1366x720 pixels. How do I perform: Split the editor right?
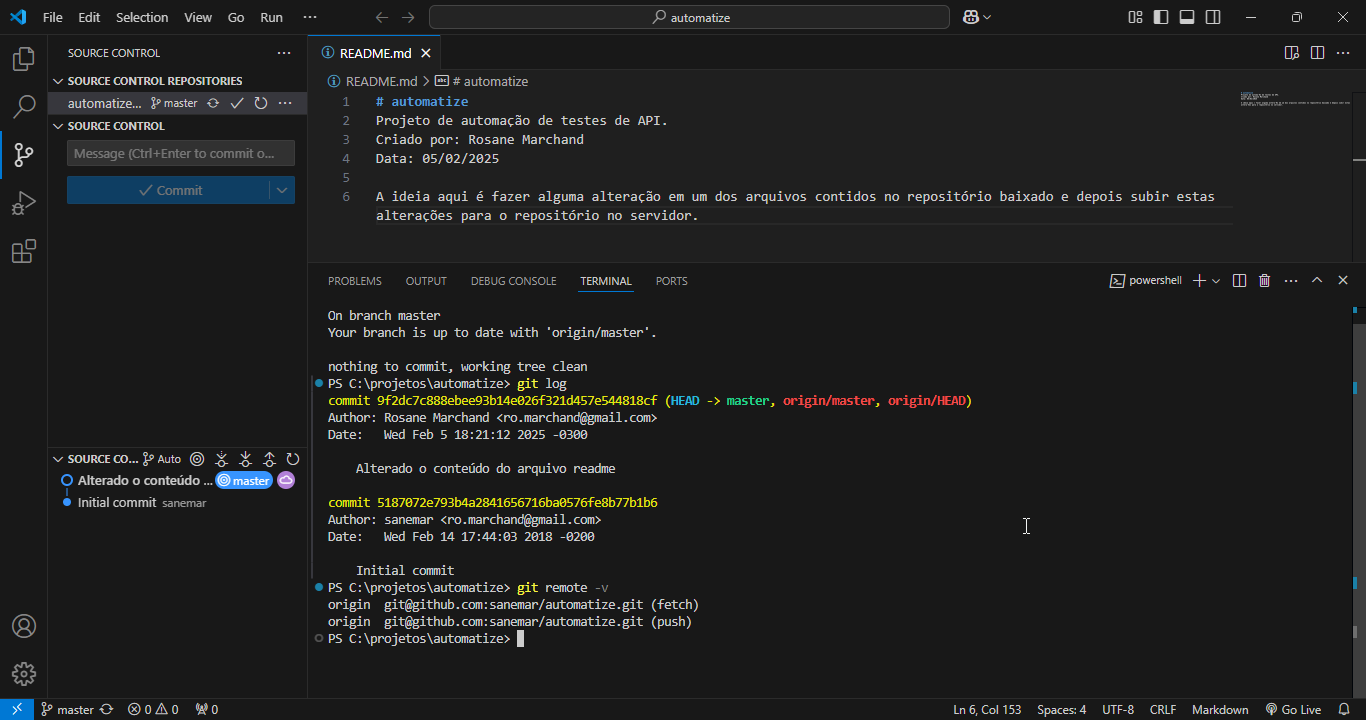pos(1317,53)
